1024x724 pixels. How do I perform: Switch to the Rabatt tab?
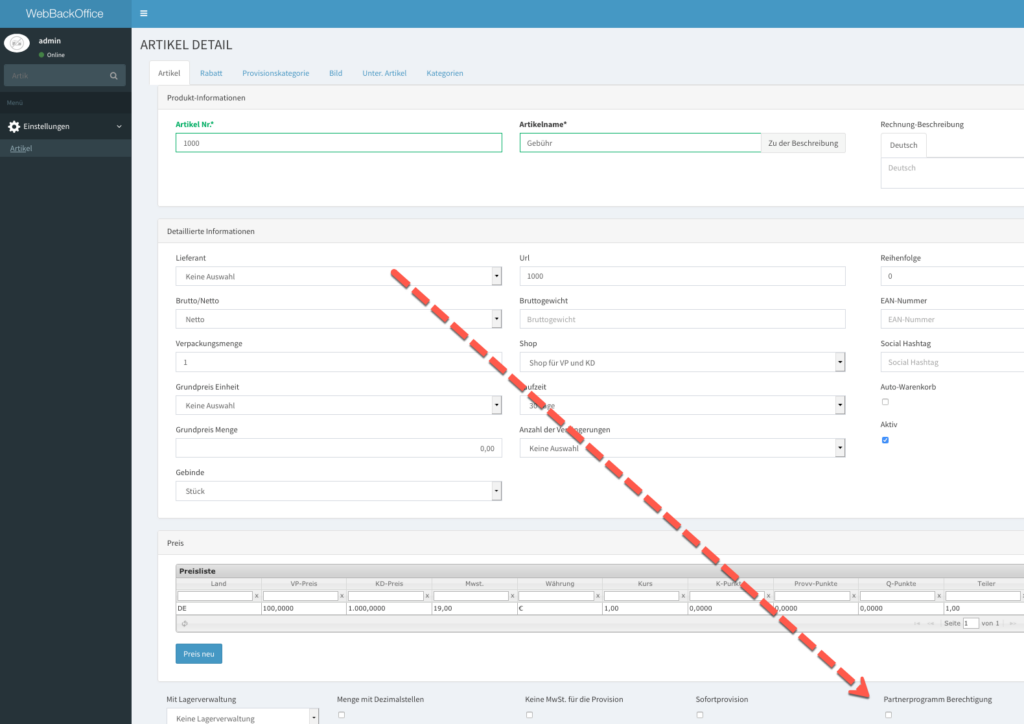click(x=211, y=73)
